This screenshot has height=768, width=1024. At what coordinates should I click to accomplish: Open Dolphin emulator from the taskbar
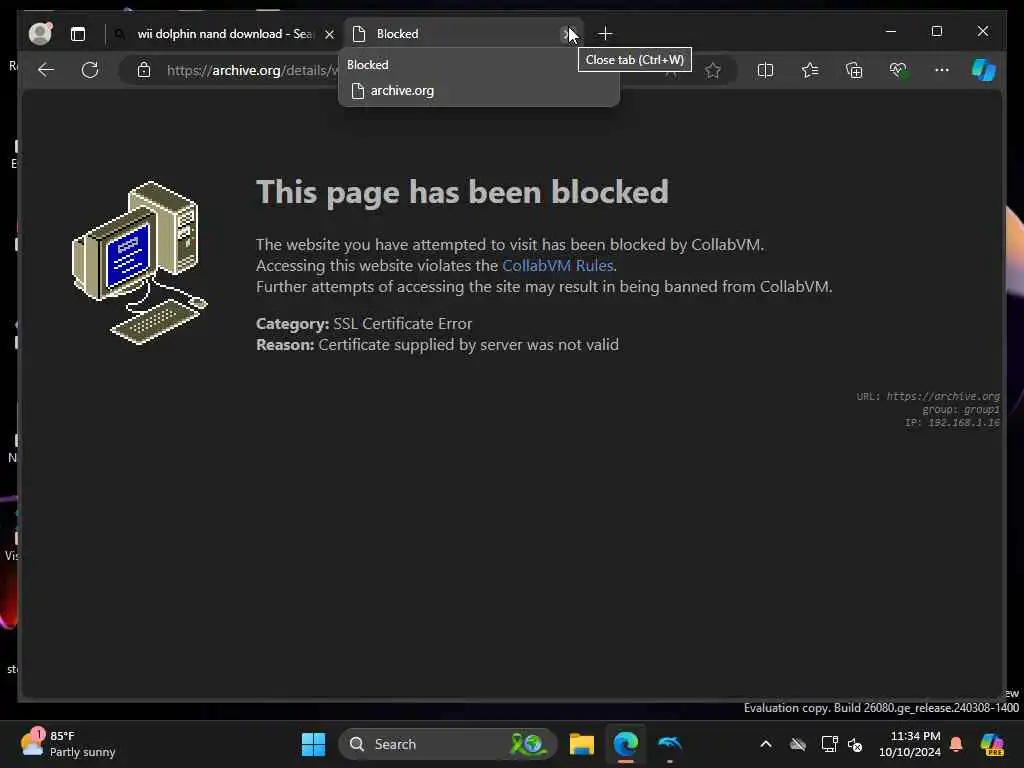(670, 744)
